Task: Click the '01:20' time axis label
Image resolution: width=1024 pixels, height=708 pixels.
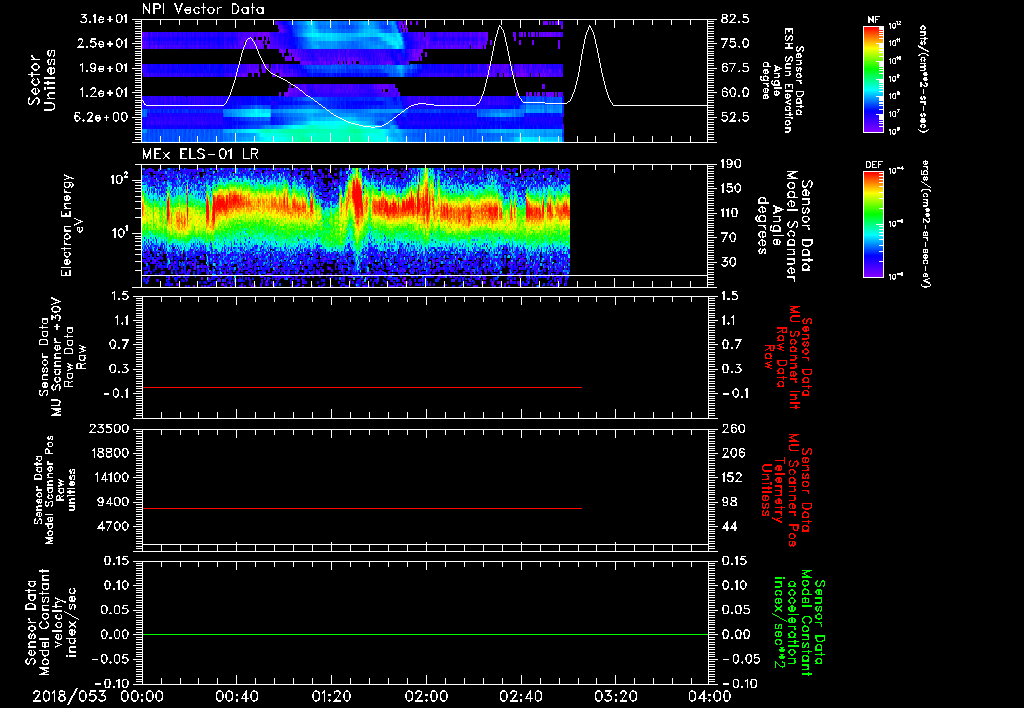Action: point(331,696)
